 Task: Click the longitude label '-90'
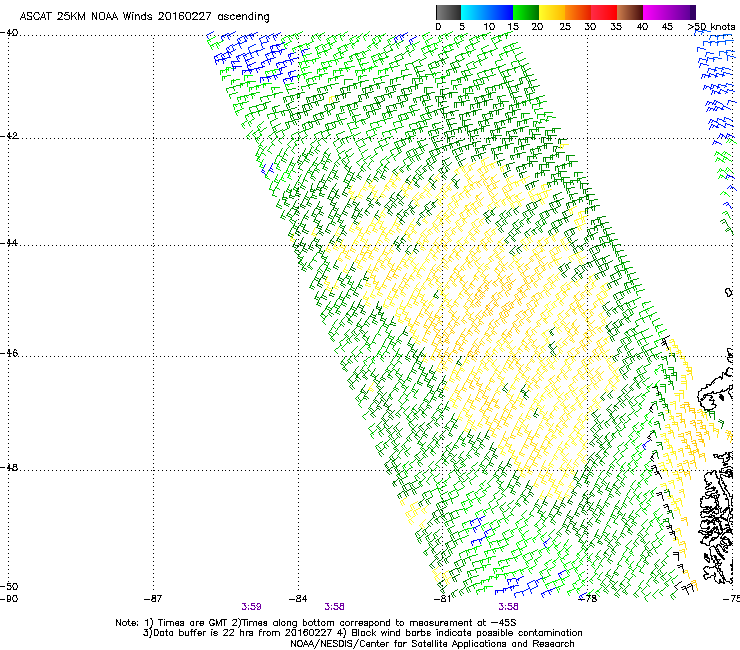[x=9, y=599]
